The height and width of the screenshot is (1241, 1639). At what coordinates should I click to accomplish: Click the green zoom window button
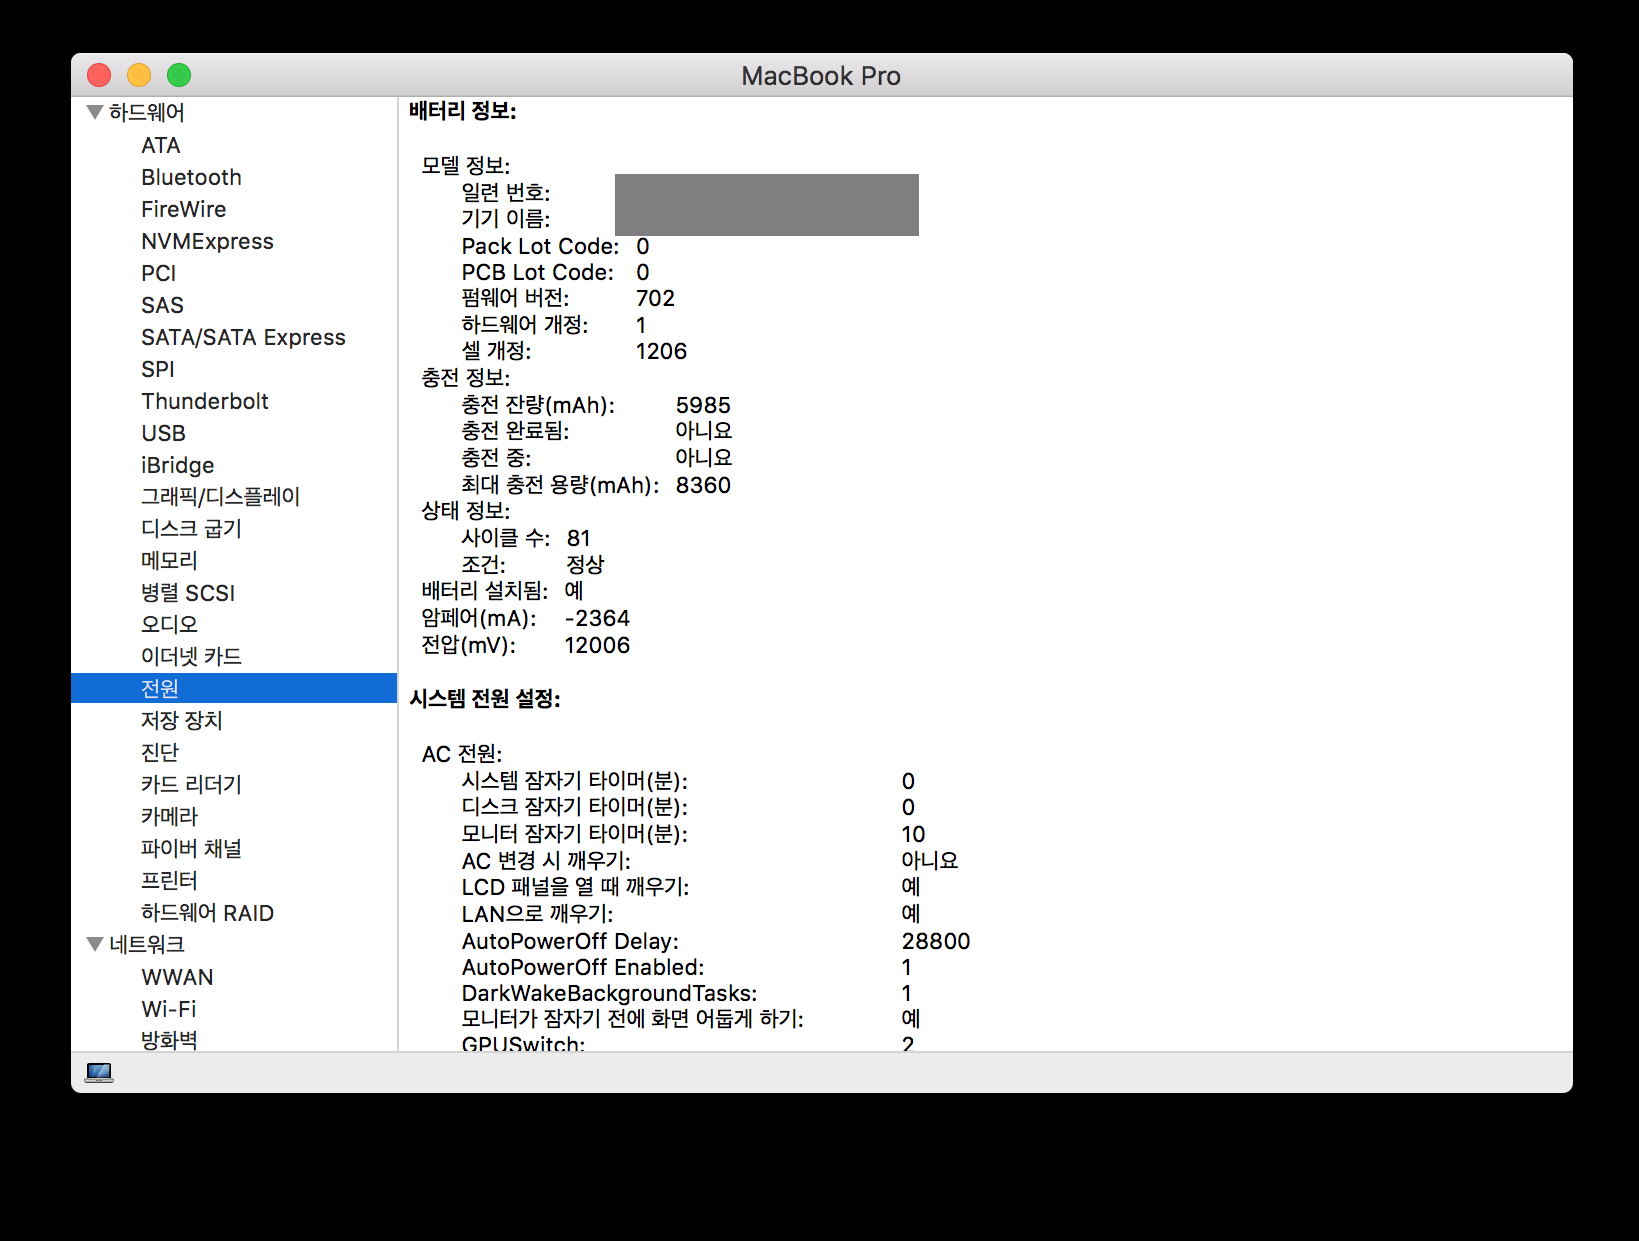(x=179, y=75)
